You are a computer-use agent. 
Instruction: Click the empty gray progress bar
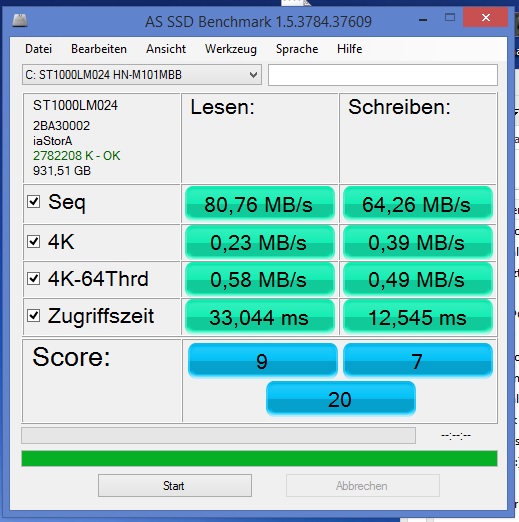tap(218, 435)
